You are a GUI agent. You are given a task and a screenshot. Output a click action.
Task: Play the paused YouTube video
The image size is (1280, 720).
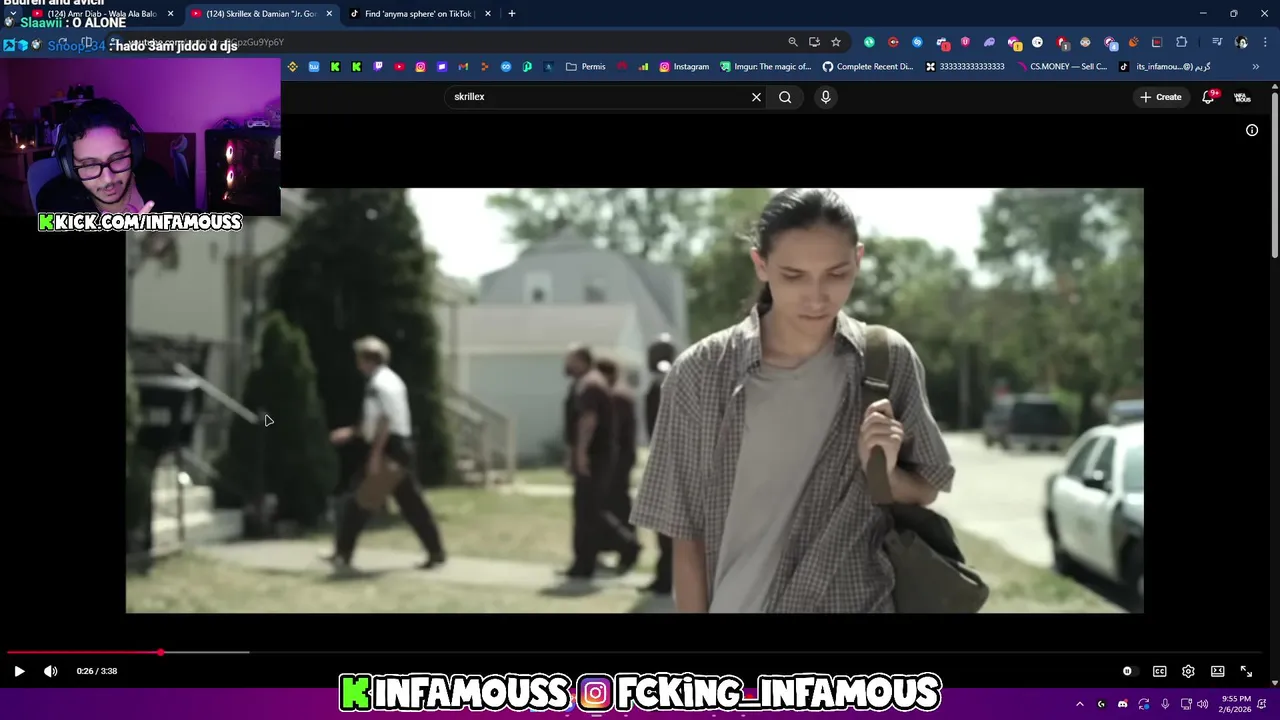(x=19, y=671)
